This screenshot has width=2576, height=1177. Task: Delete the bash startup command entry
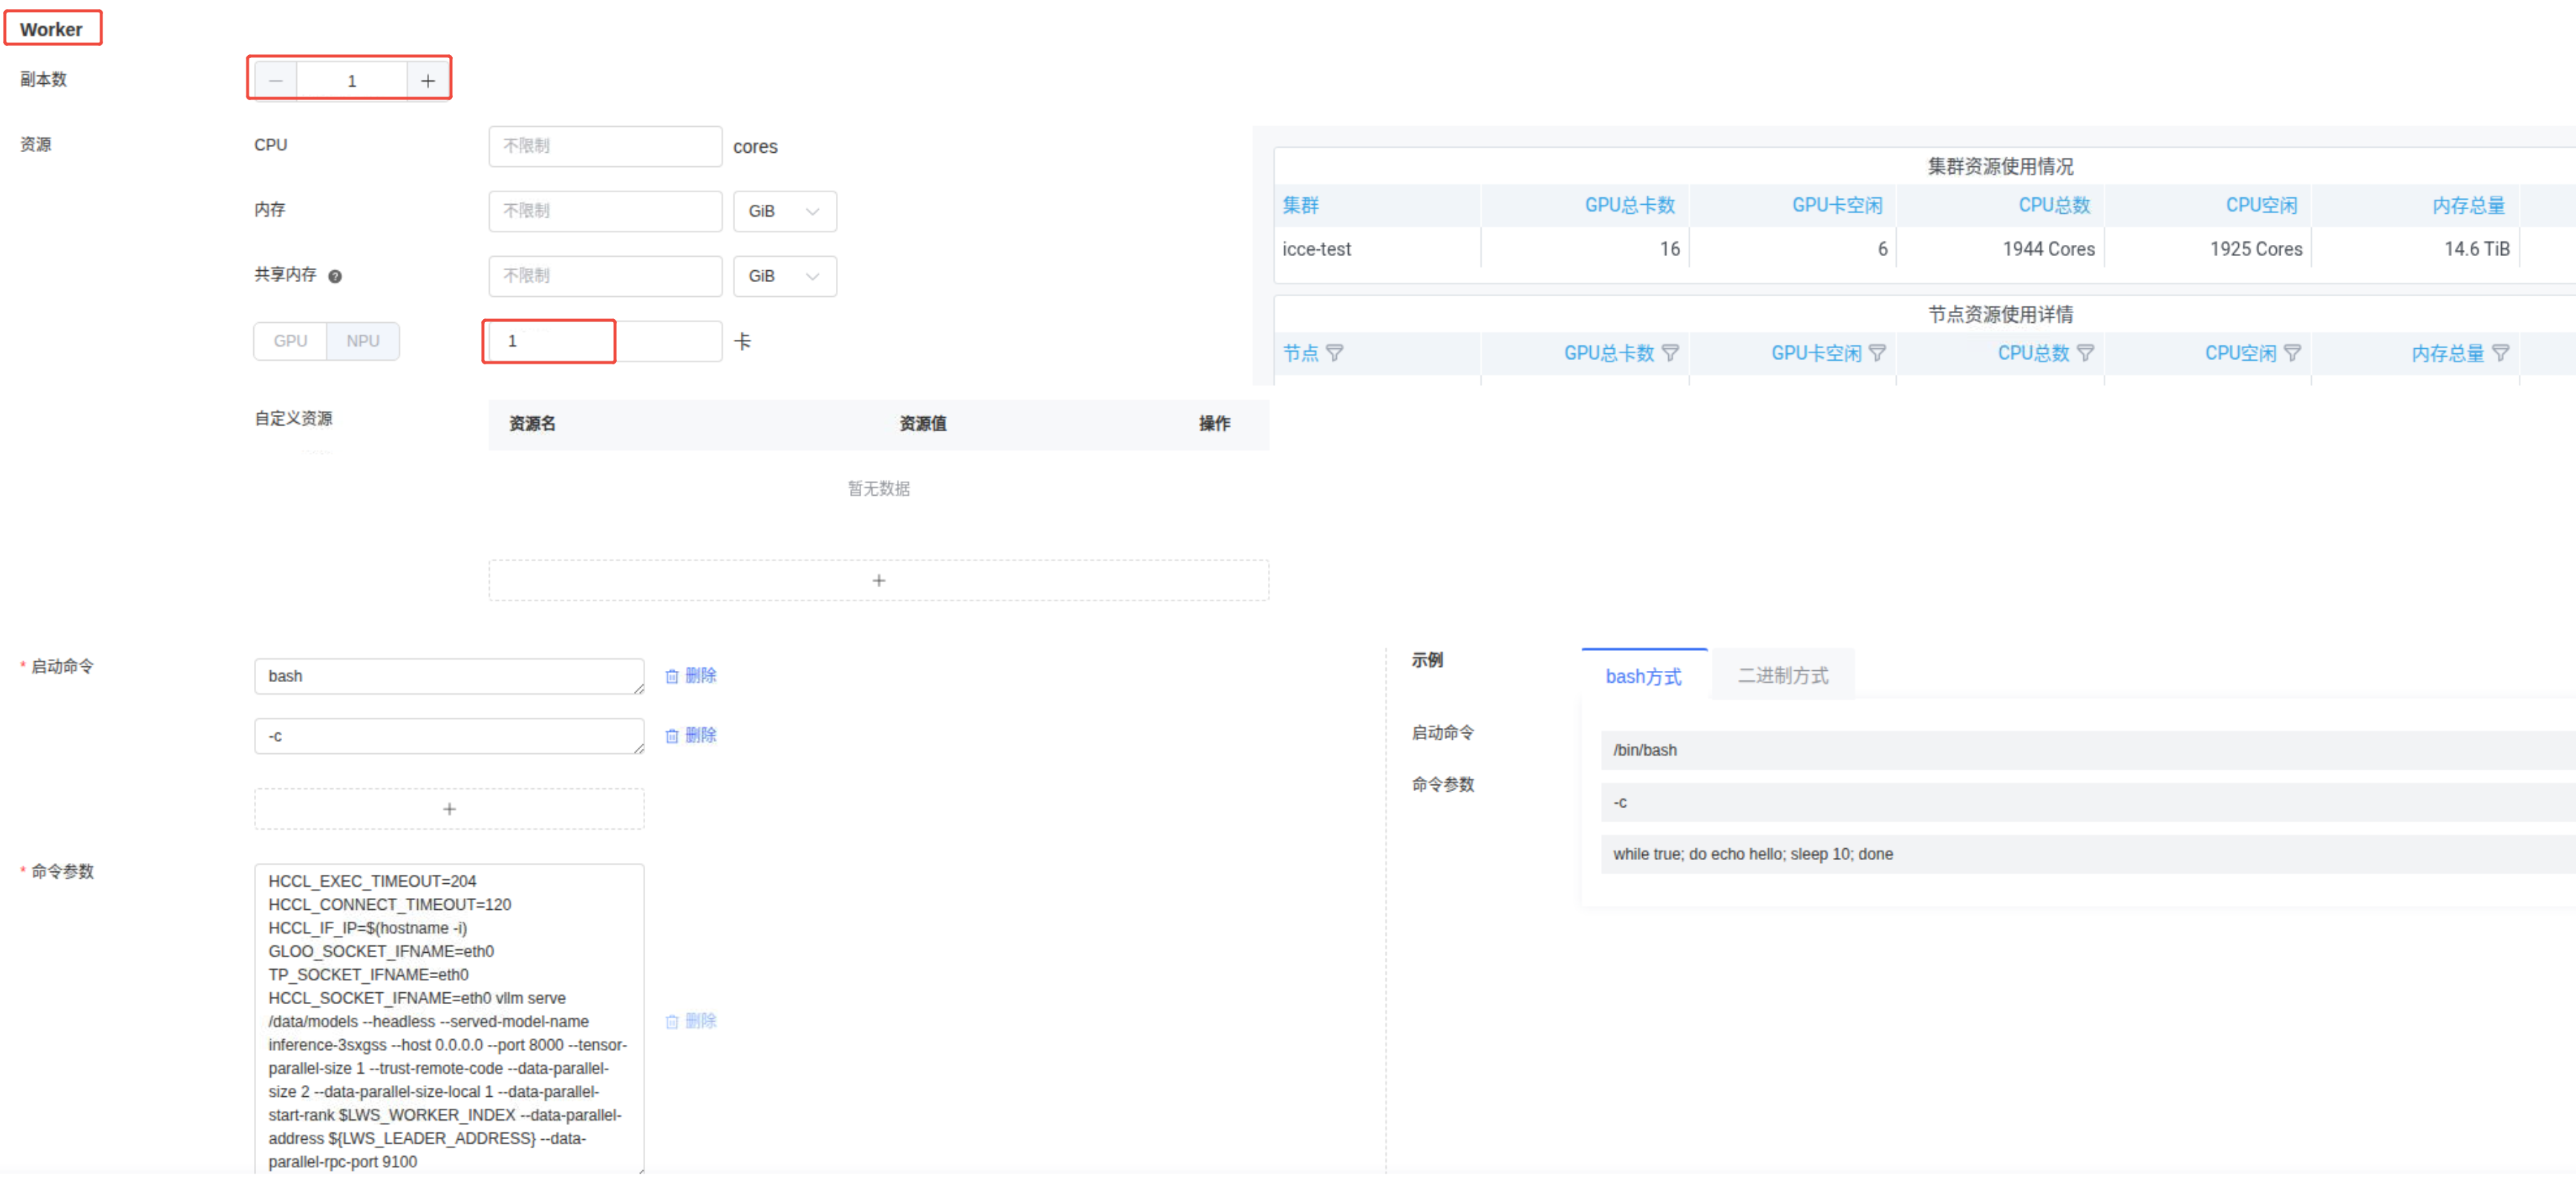(691, 676)
